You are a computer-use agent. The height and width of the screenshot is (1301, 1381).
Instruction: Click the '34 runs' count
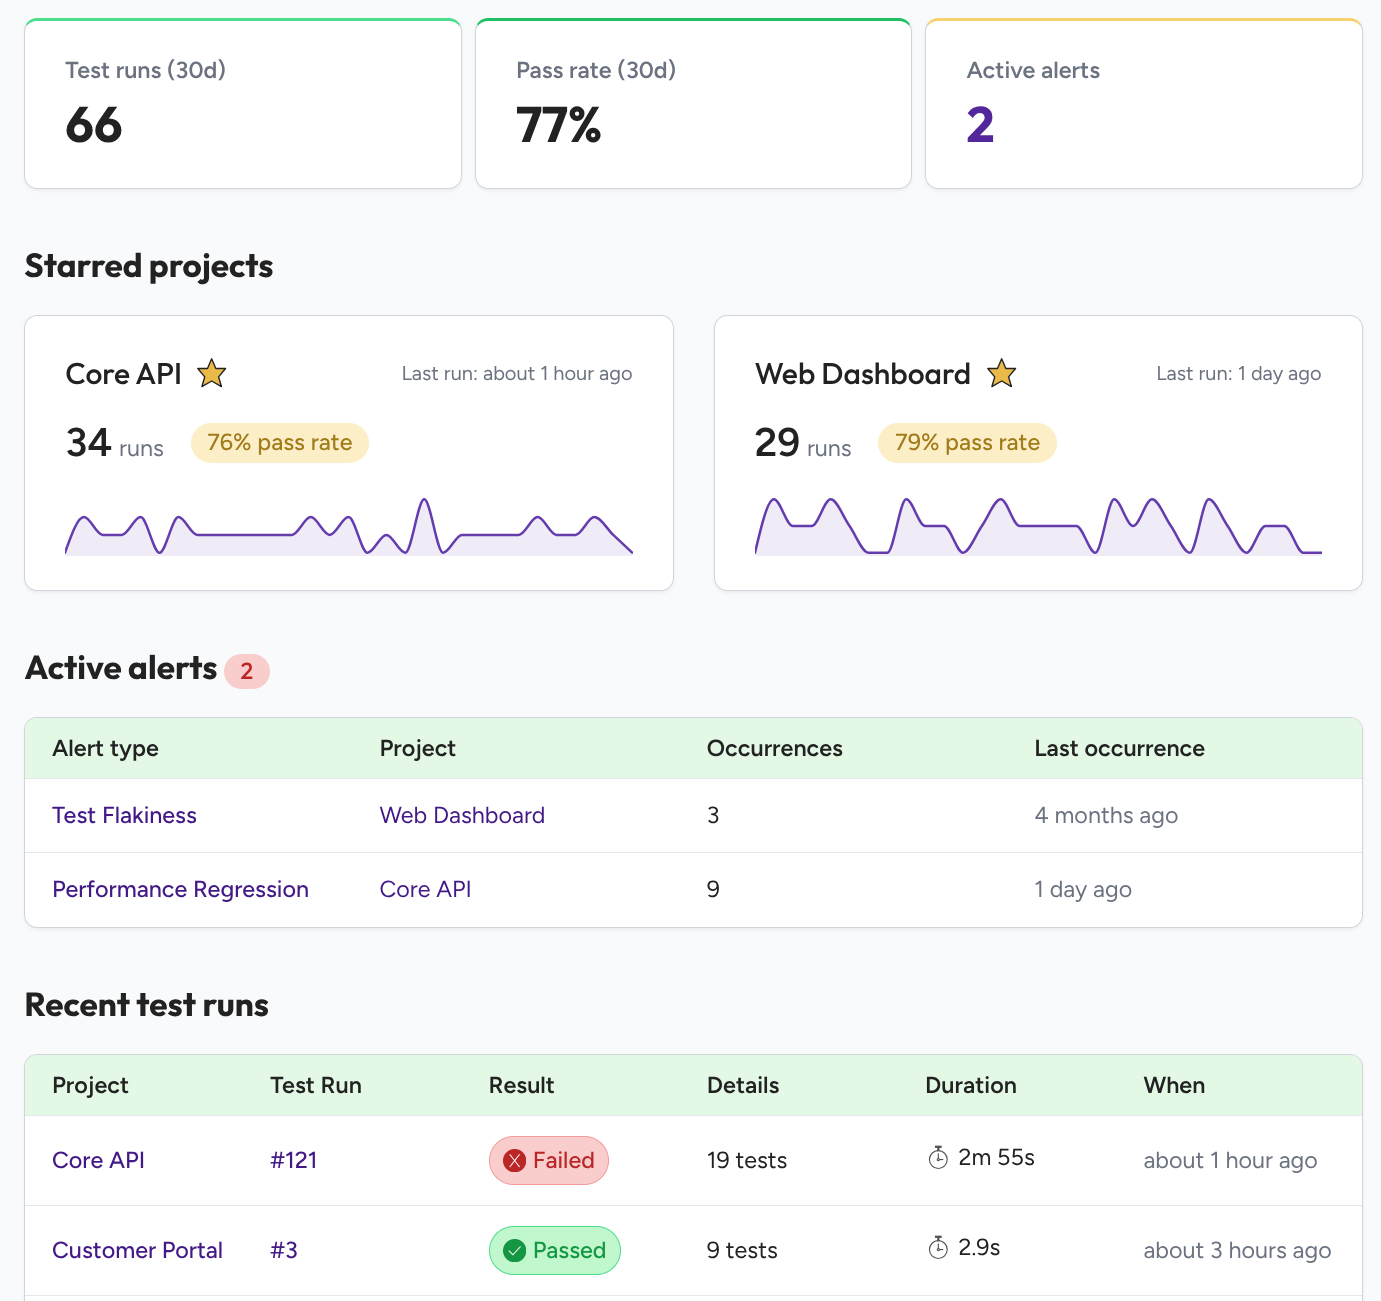115,443
